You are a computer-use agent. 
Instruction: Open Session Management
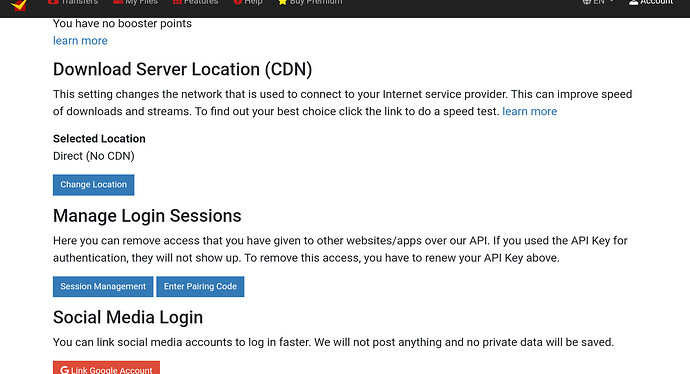pos(103,286)
